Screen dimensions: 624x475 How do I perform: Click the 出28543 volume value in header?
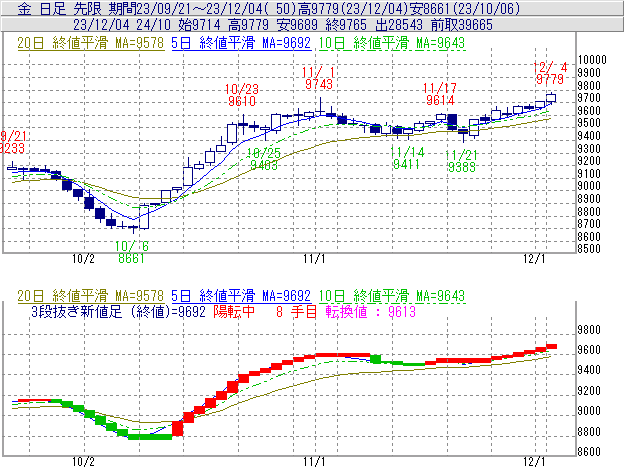pos(399,25)
